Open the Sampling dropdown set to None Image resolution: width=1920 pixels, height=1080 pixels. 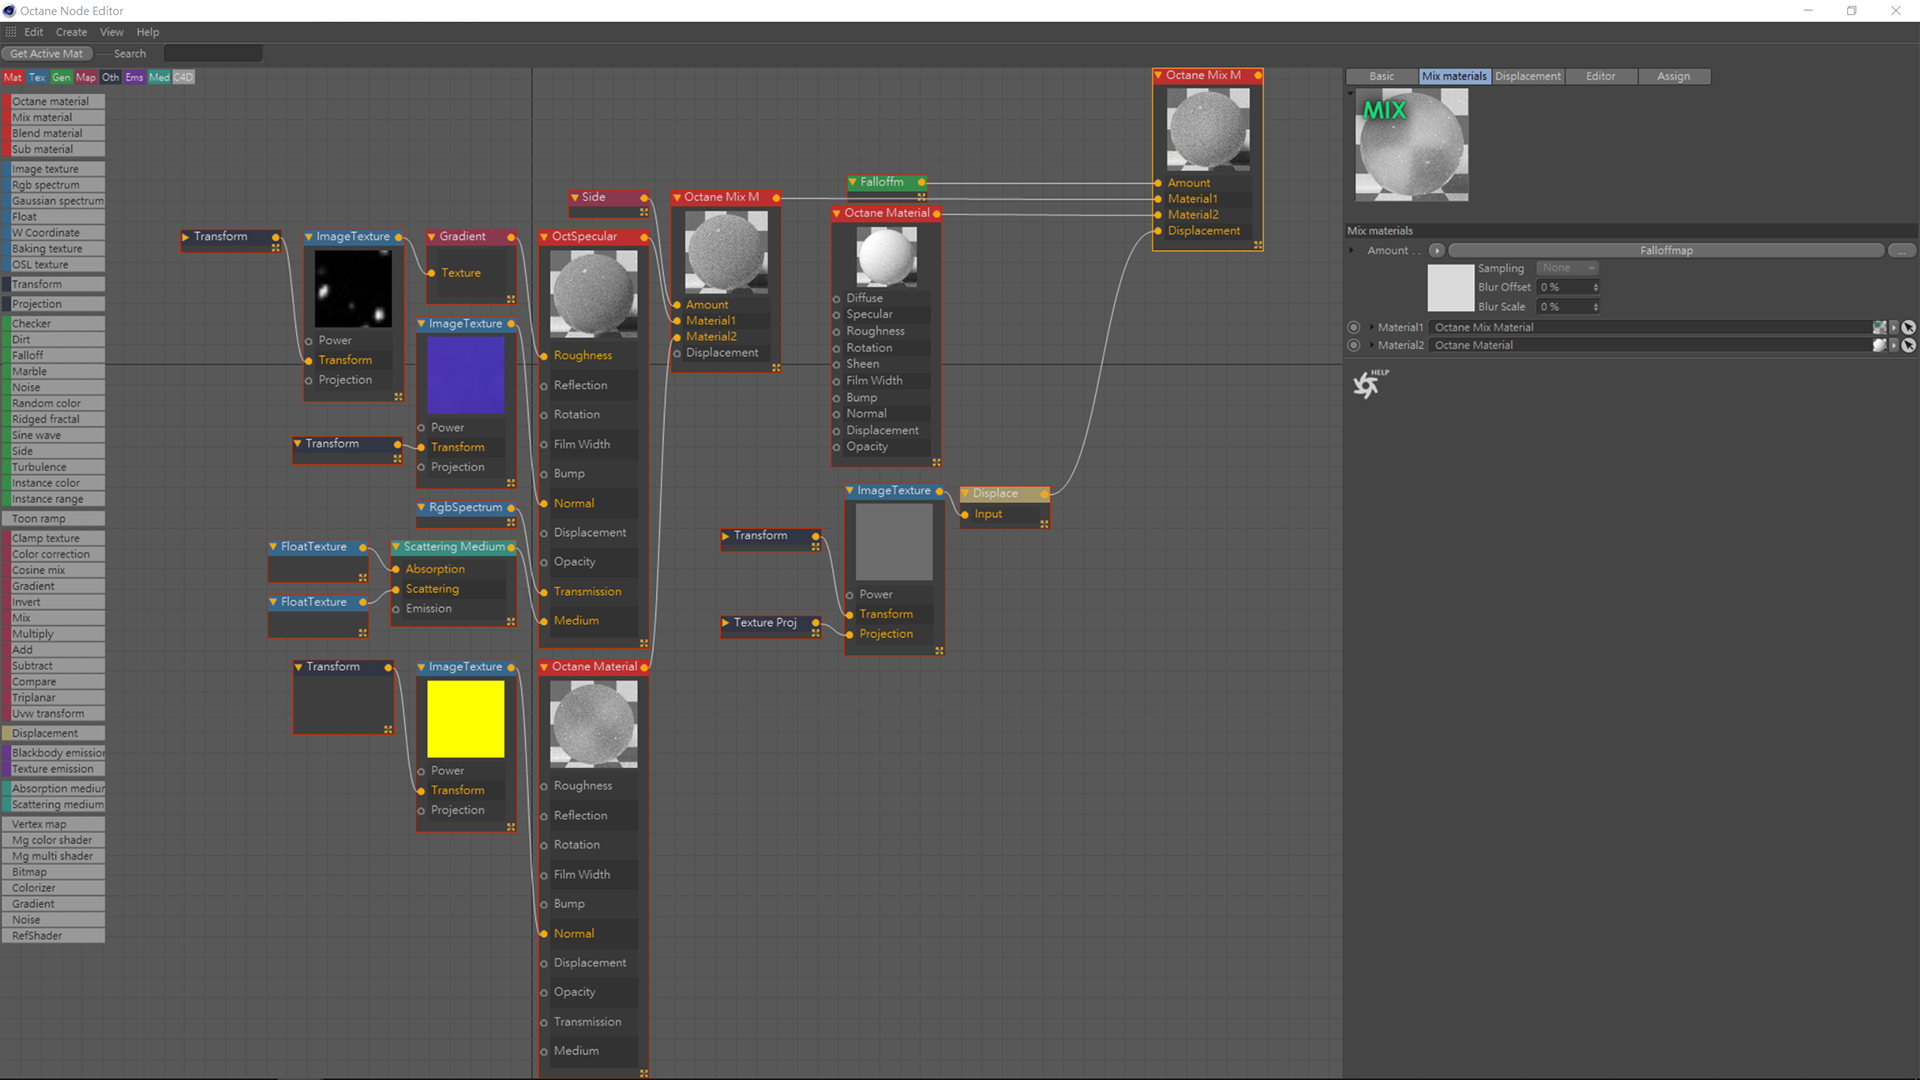click(x=1567, y=268)
